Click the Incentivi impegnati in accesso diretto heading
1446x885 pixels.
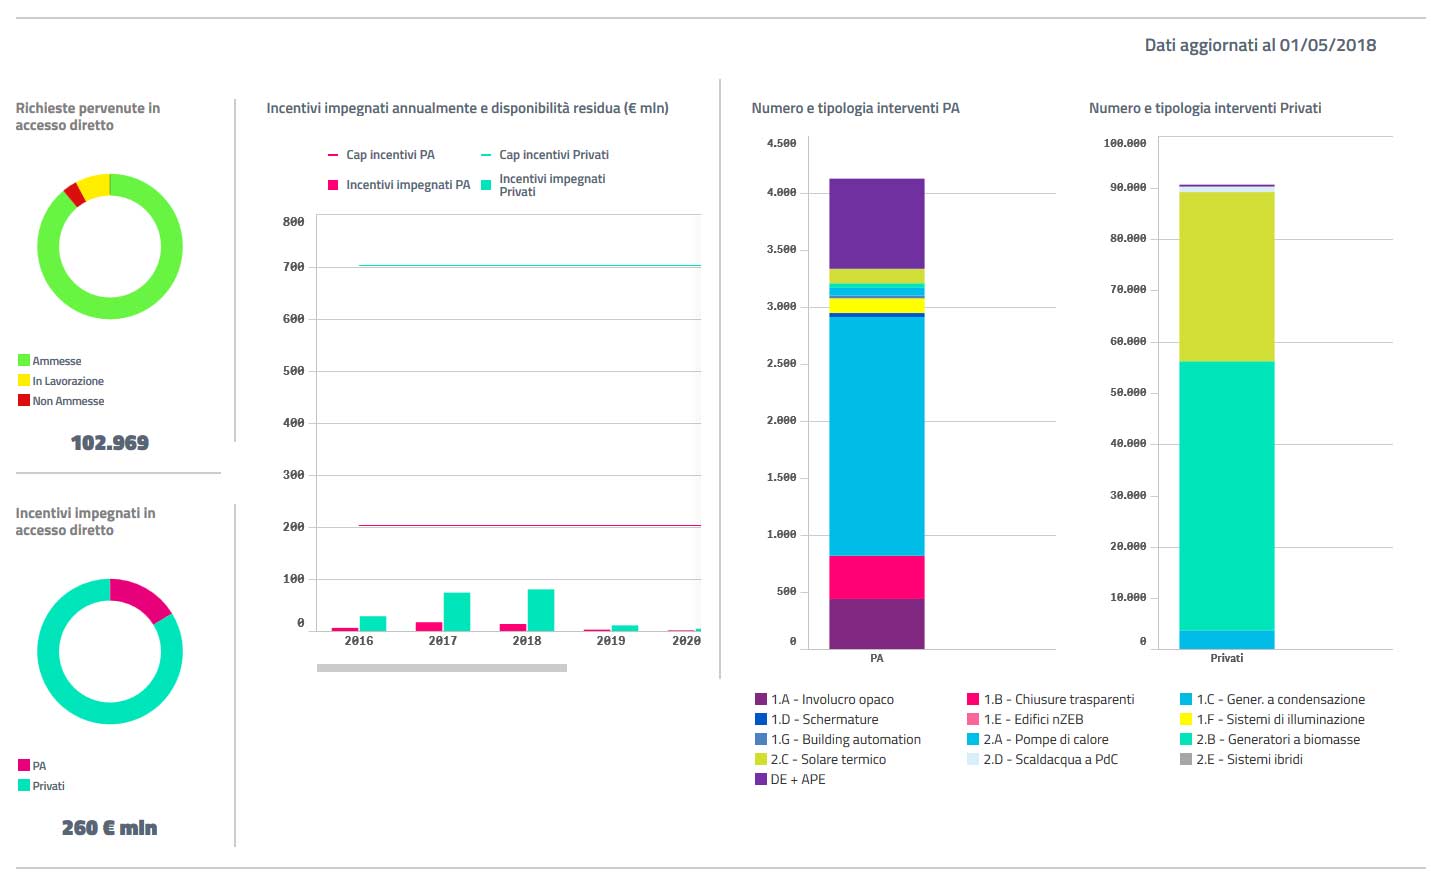(x=86, y=521)
